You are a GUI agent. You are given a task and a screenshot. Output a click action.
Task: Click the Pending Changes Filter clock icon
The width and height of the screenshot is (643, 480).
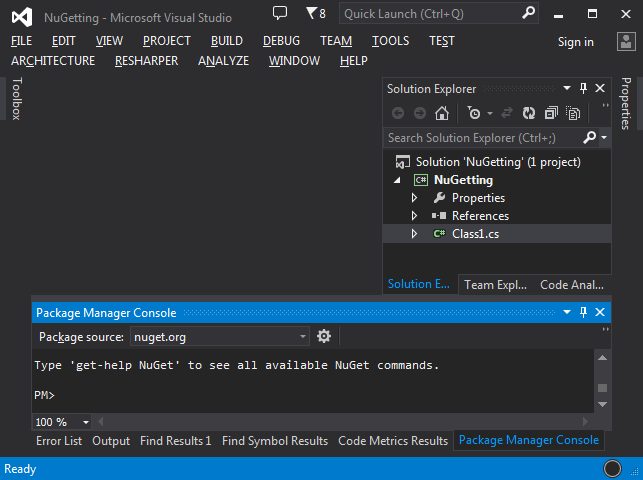point(474,113)
